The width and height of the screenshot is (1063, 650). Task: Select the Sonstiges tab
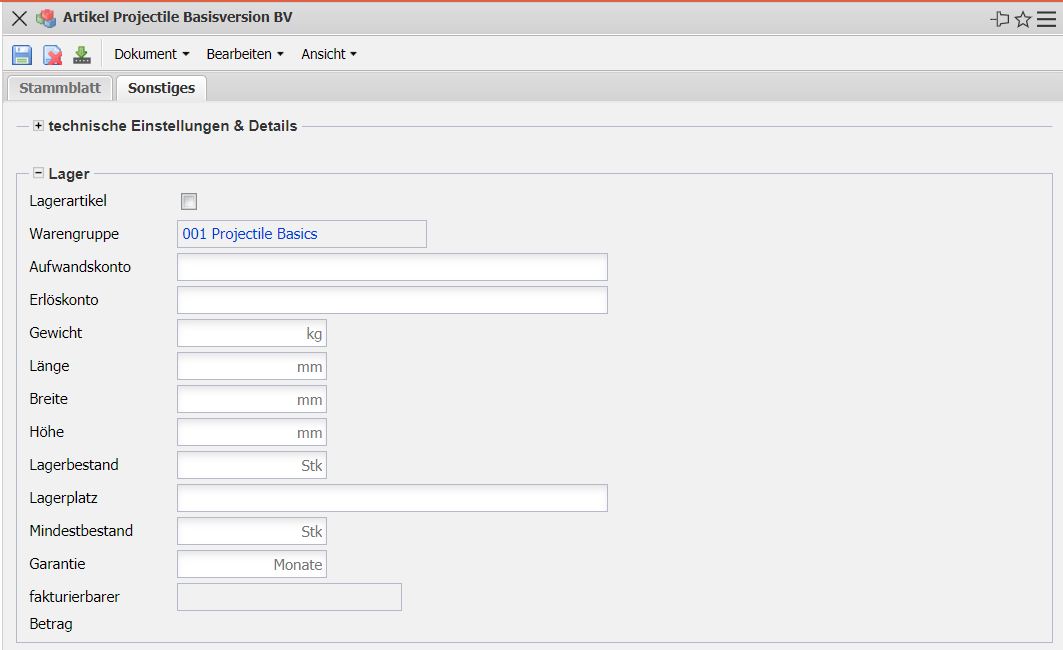pyautogui.click(x=161, y=88)
